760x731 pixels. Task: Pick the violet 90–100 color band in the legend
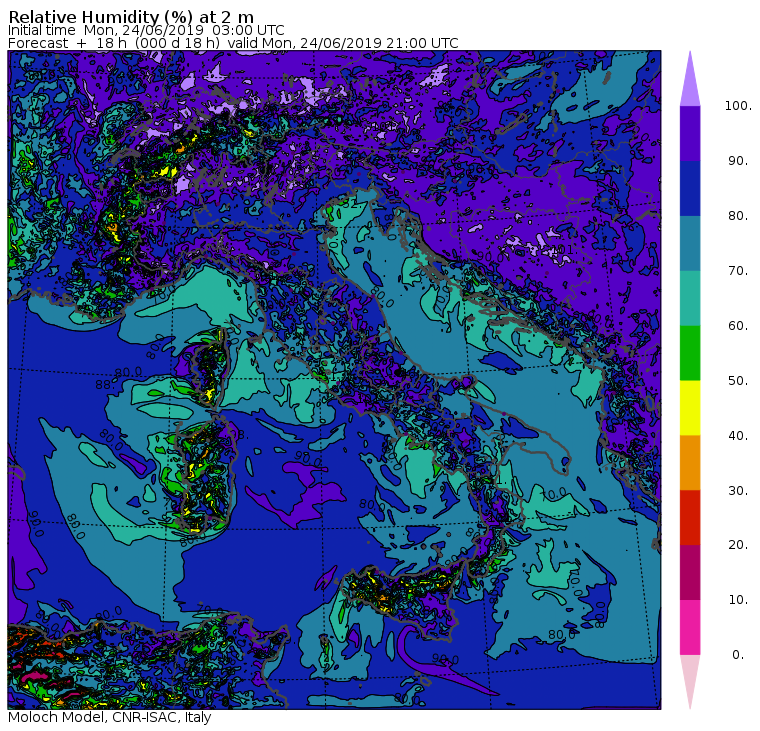click(x=690, y=133)
